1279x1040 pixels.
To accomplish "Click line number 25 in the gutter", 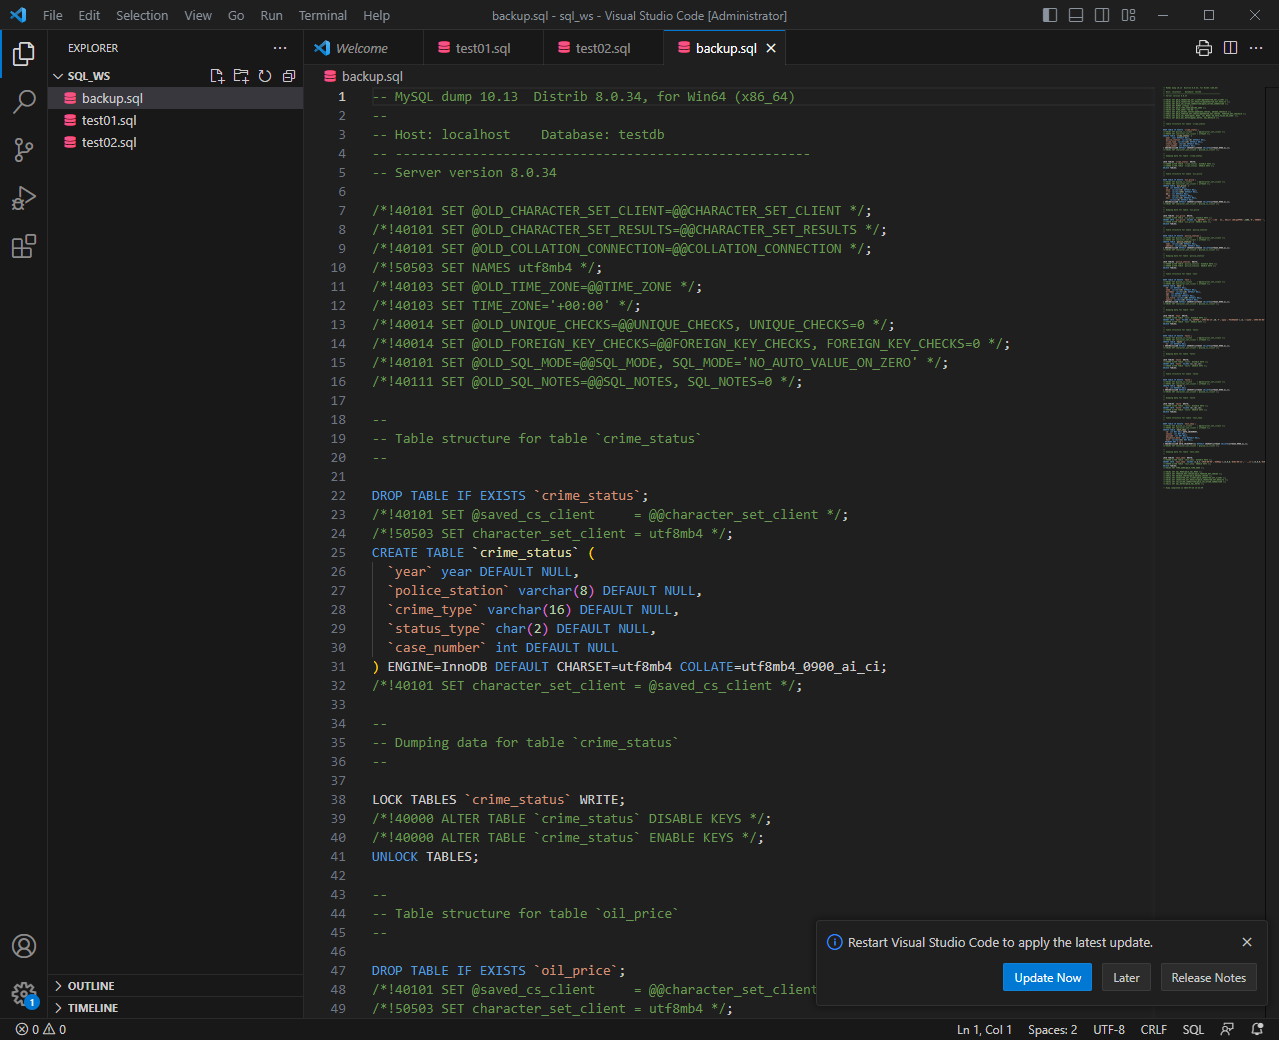I will tap(338, 552).
